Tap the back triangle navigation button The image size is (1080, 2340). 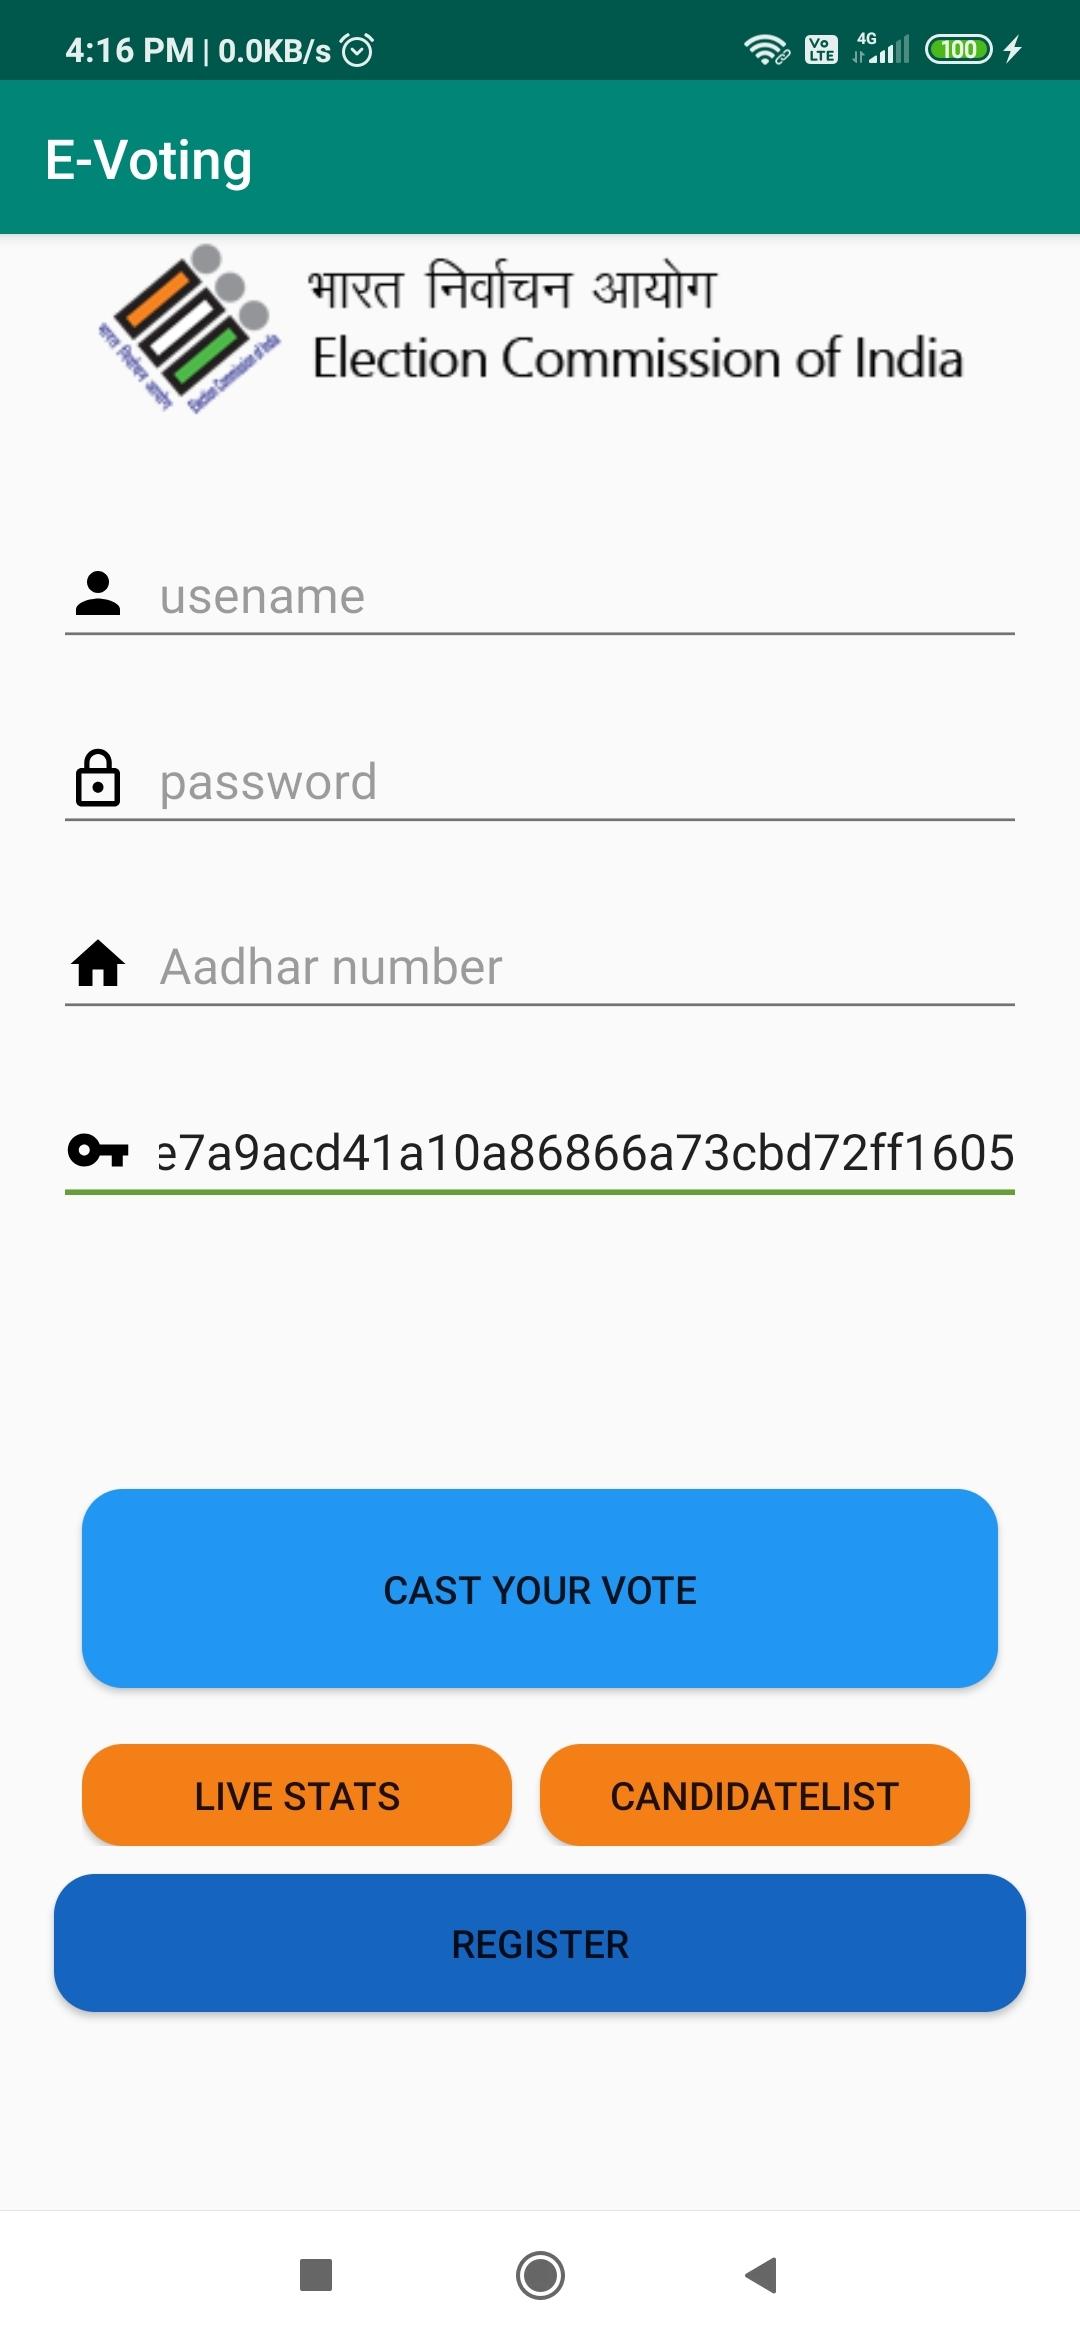click(x=762, y=2275)
